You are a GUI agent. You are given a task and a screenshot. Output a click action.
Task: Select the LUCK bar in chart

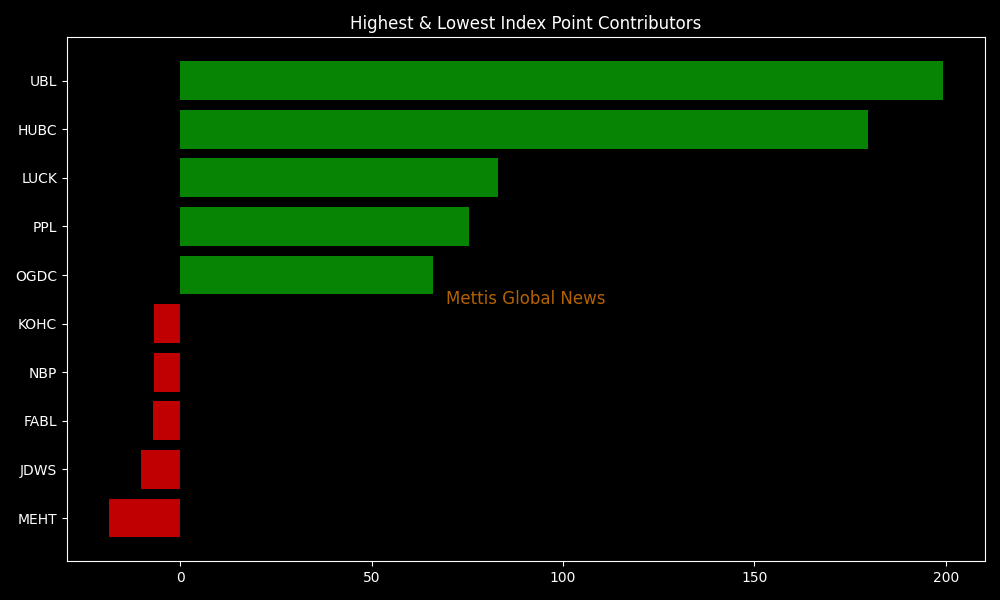pos(339,178)
